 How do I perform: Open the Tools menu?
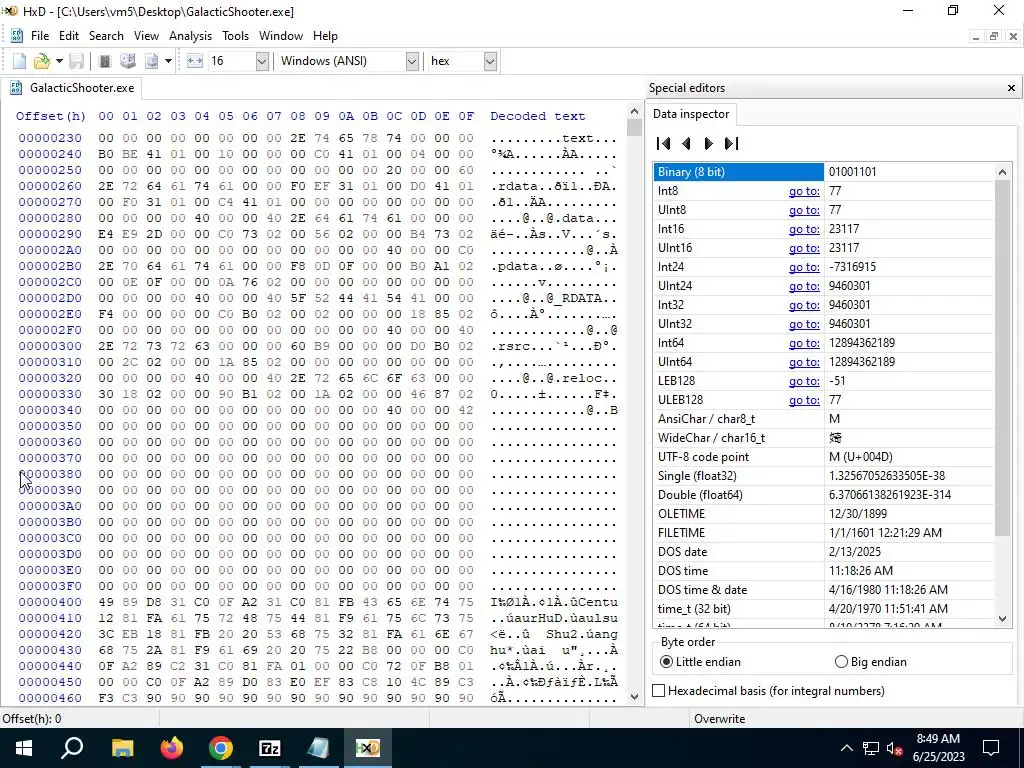[x=235, y=36]
